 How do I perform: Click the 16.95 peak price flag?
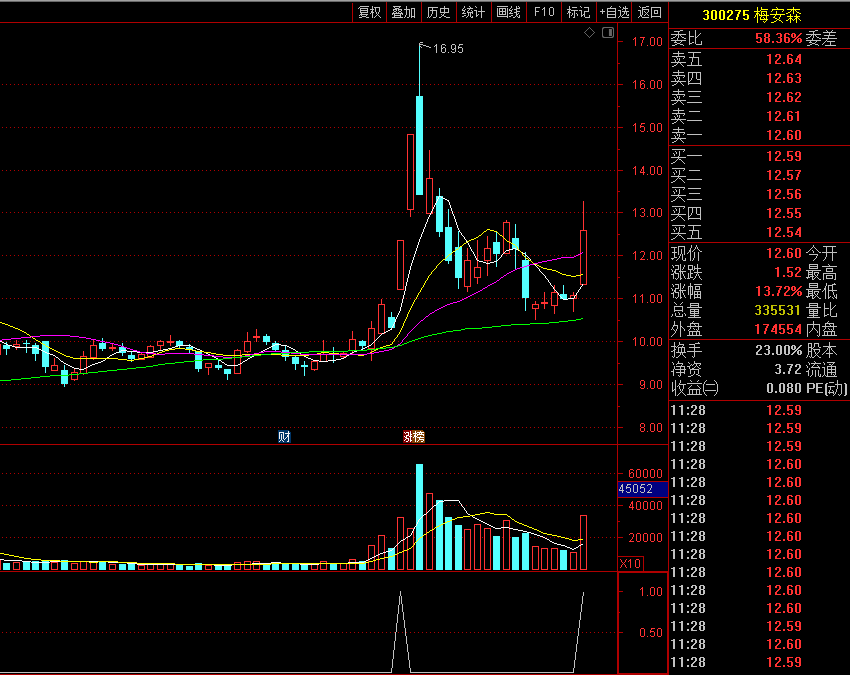(447, 48)
